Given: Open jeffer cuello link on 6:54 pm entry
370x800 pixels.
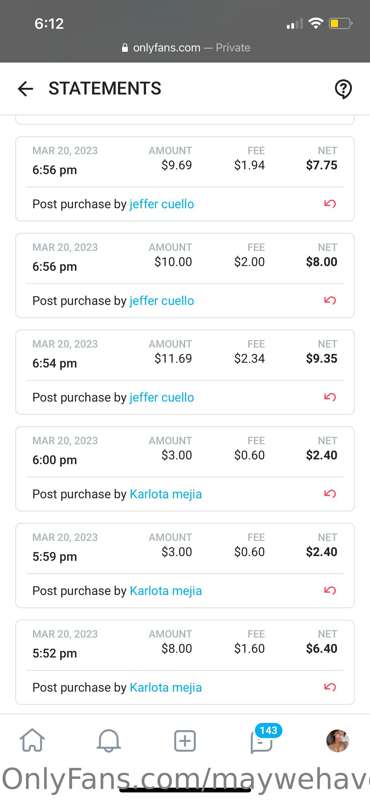Looking at the screenshot, I should pos(162,397).
